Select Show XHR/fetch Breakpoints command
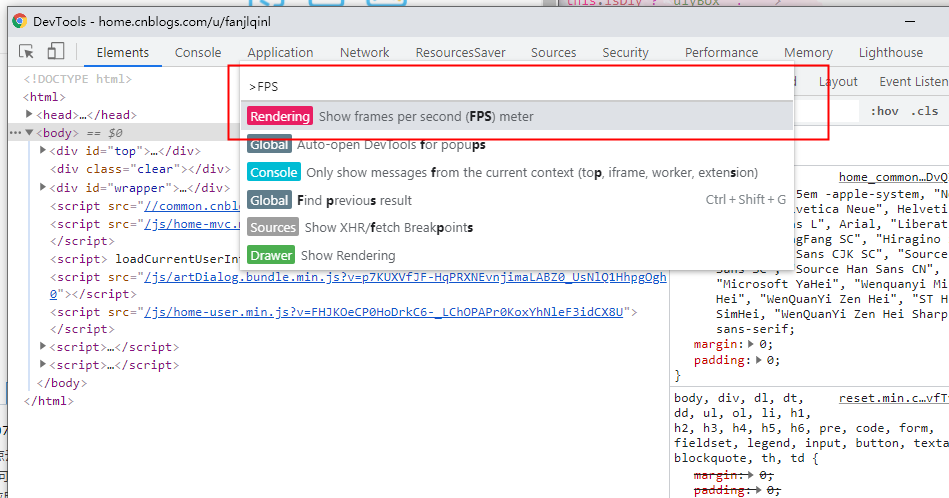The image size is (949, 498). (517, 228)
